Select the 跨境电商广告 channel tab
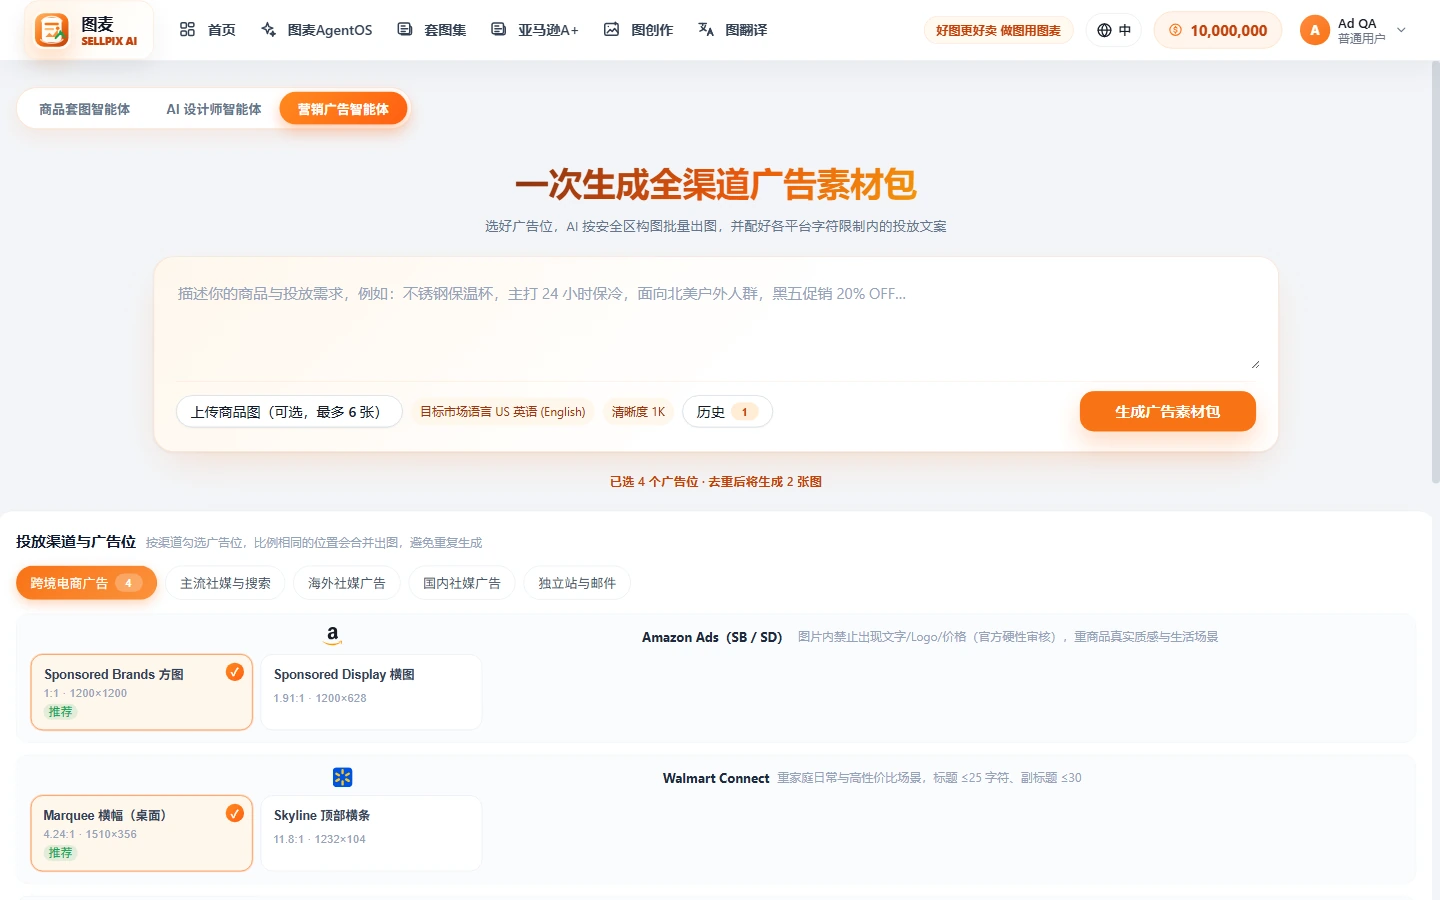 click(86, 583)
